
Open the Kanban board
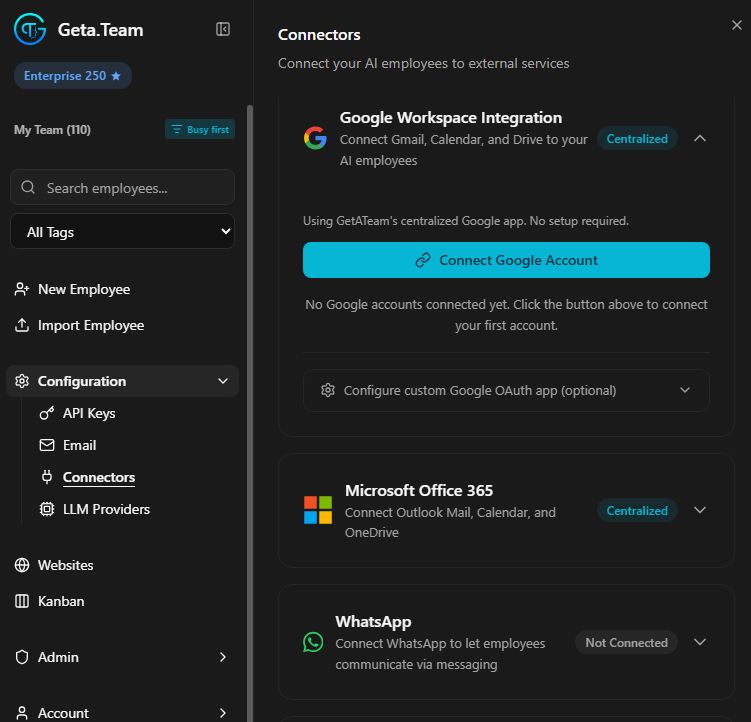click(61, 601)
